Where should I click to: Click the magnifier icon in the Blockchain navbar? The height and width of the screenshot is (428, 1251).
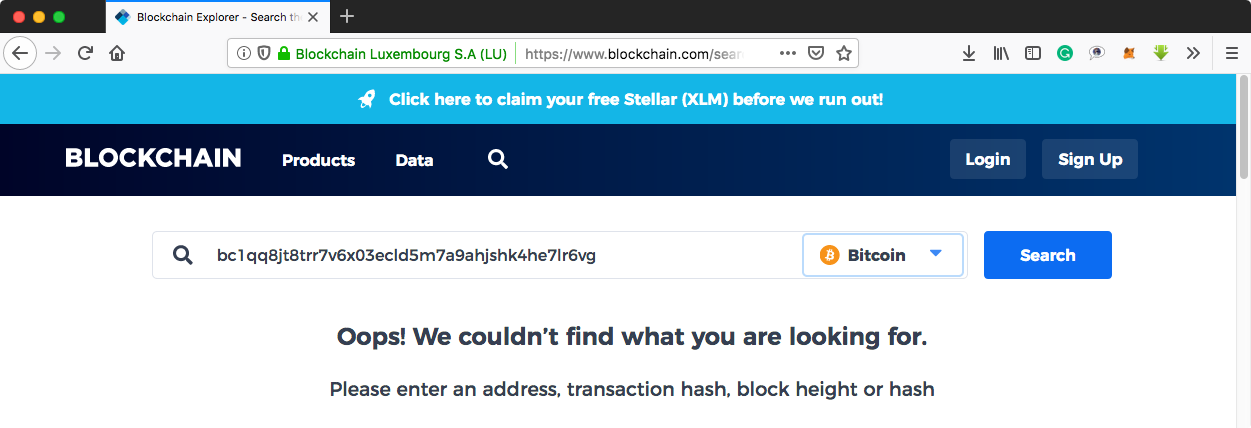click(498, 159)
